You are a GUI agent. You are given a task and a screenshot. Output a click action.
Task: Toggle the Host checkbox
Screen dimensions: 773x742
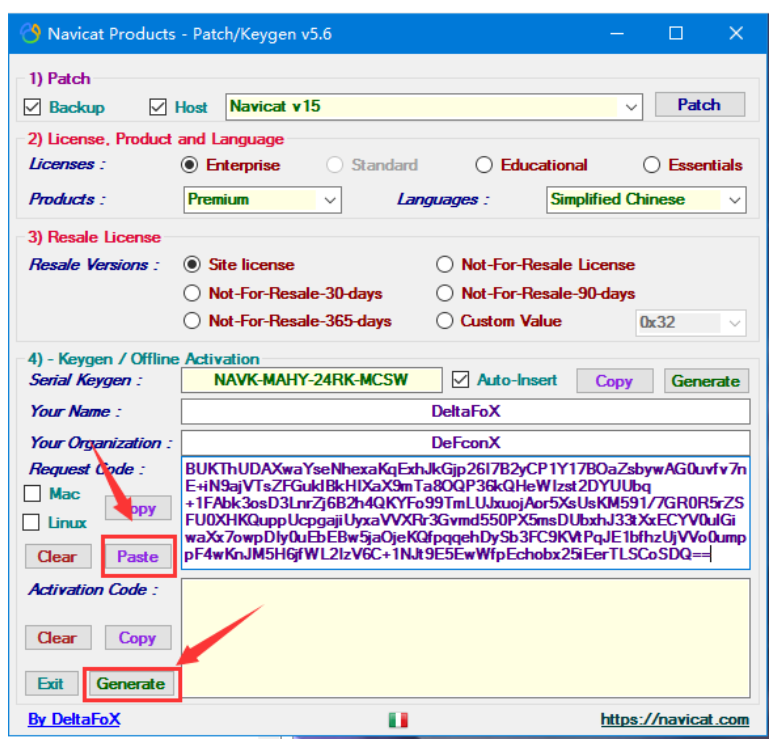(x=158, y=107)
